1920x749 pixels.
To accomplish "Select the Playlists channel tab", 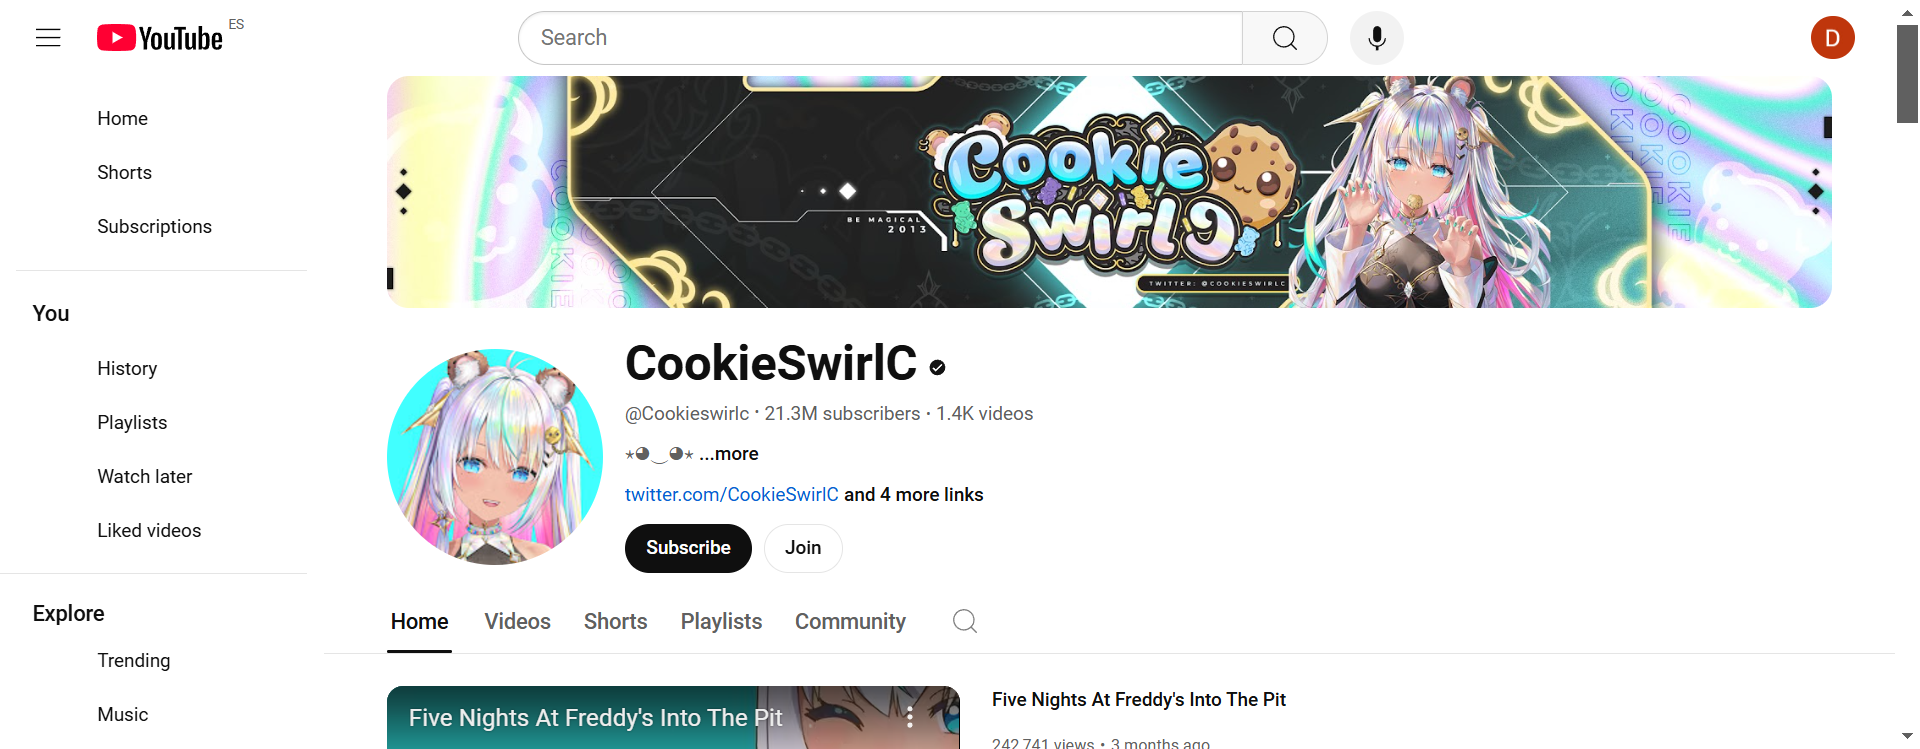I will [721, 621].
